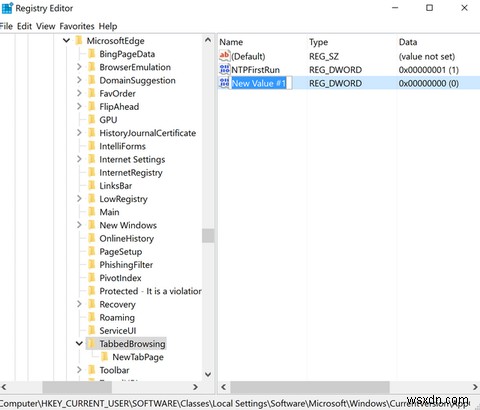The width and height of the screenshot is (480, 410).
Task: Click the tree pane scroll-up arrow
Action: tap(208, 40)
